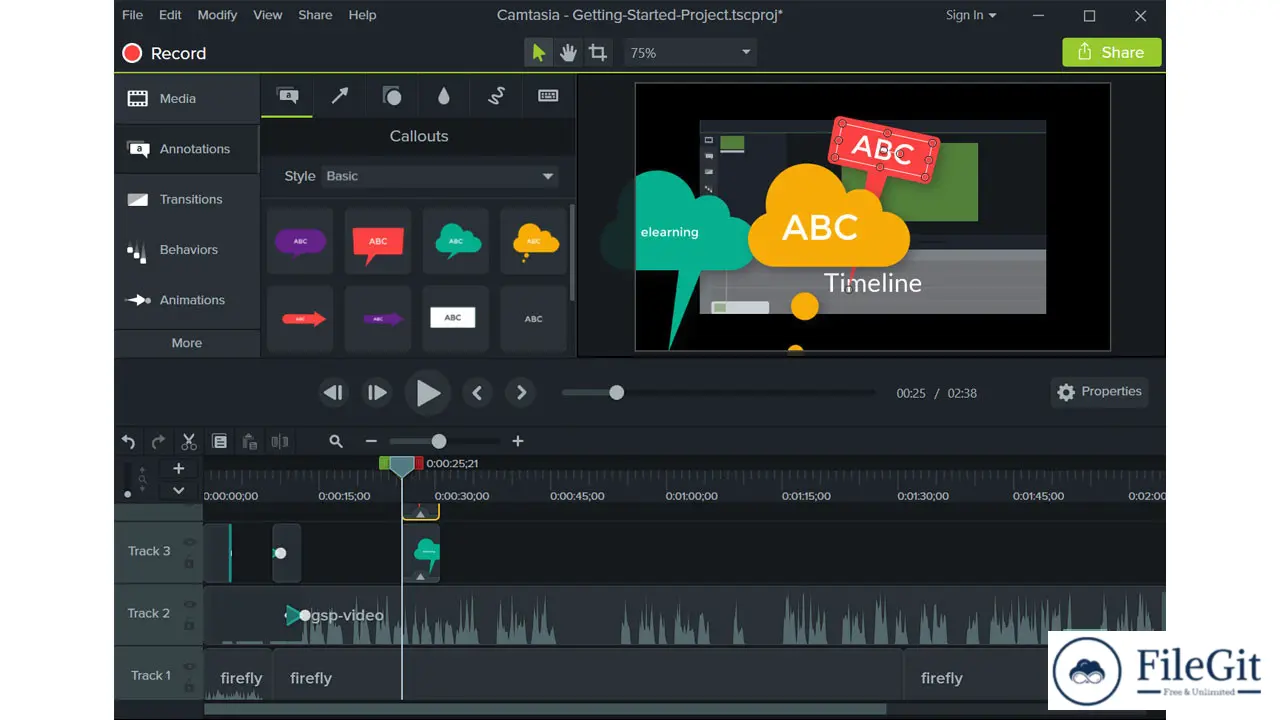Screen dimensions: 1280x720
Task: Toggle Track 2 lock
Action: click(x=189, y=624)
